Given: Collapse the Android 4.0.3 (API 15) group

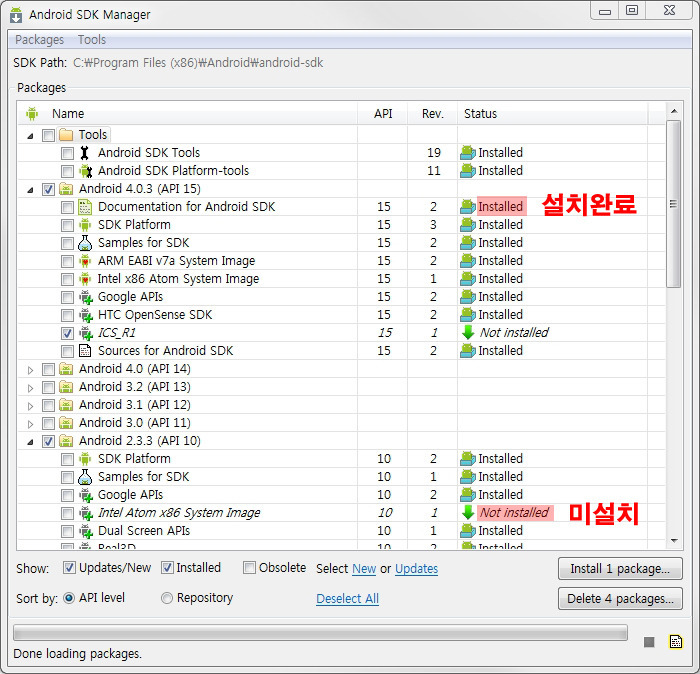Looking at the screenshot, I should (x=30, y=190).
